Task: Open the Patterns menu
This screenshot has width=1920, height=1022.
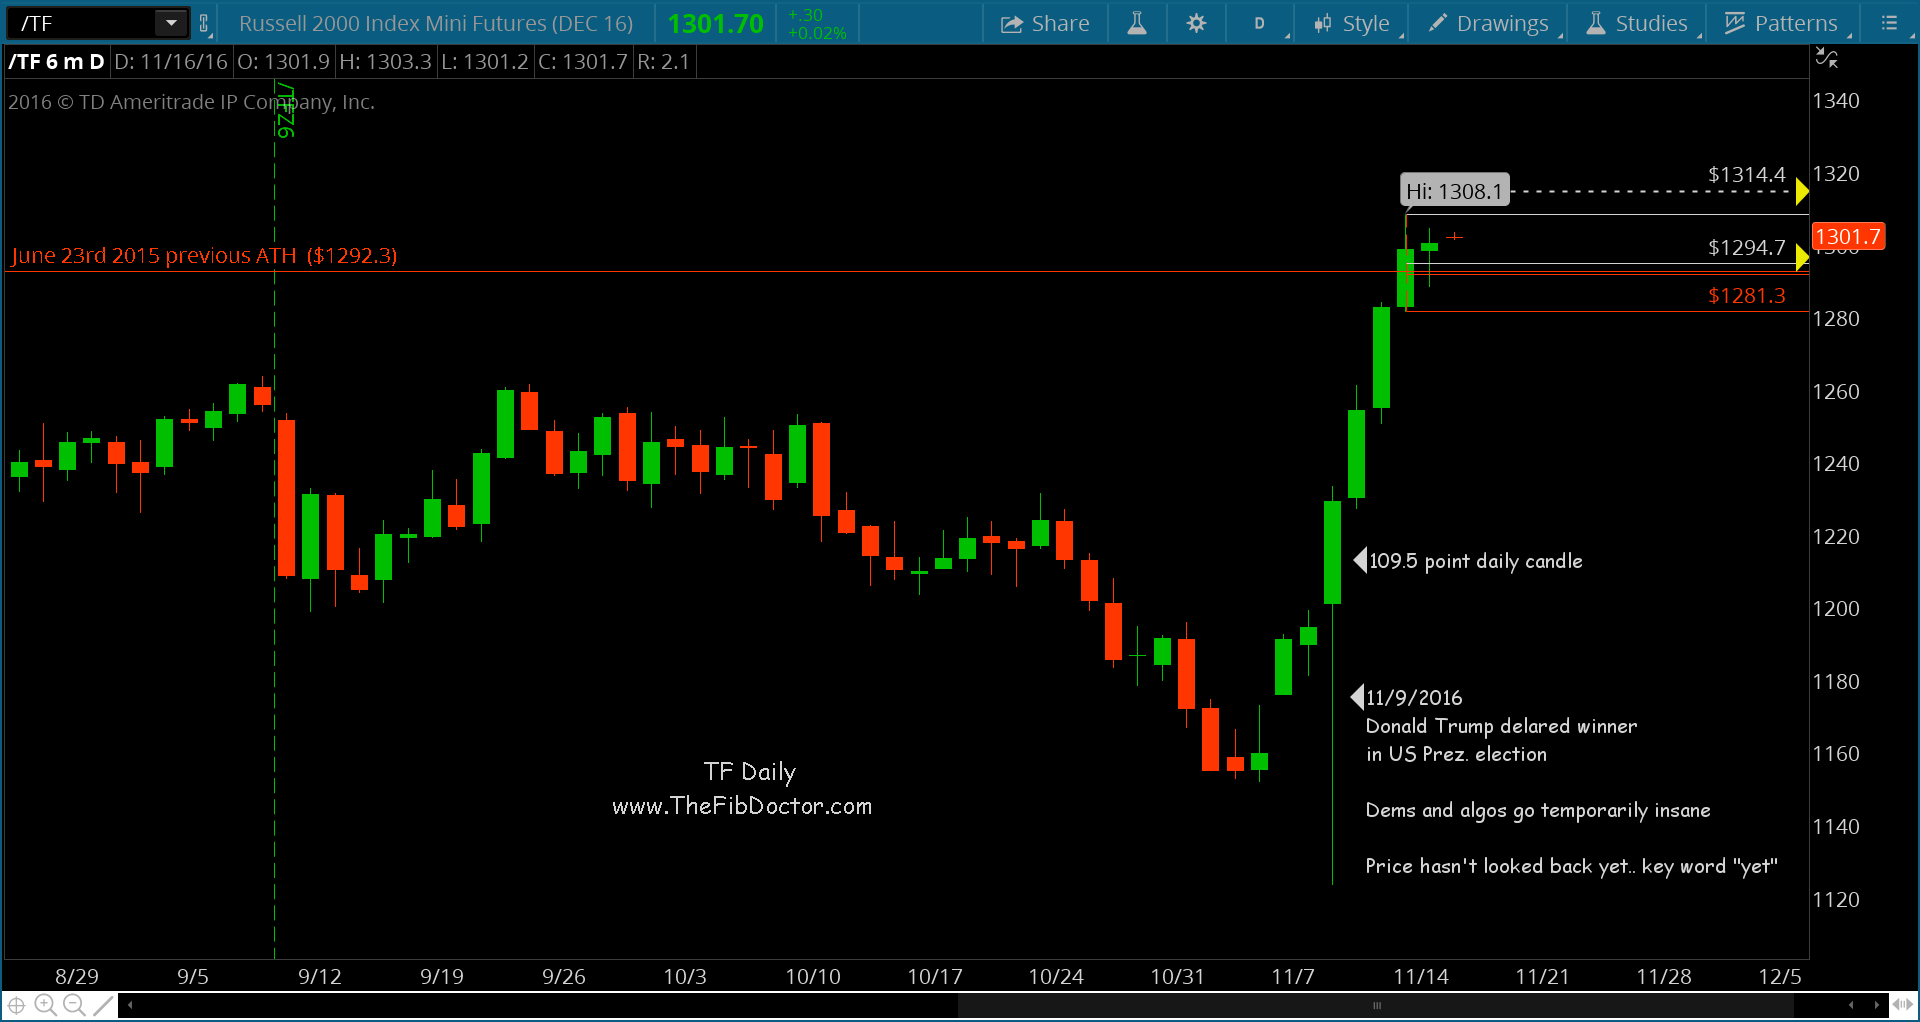Action: click(x=1782, y=23)
